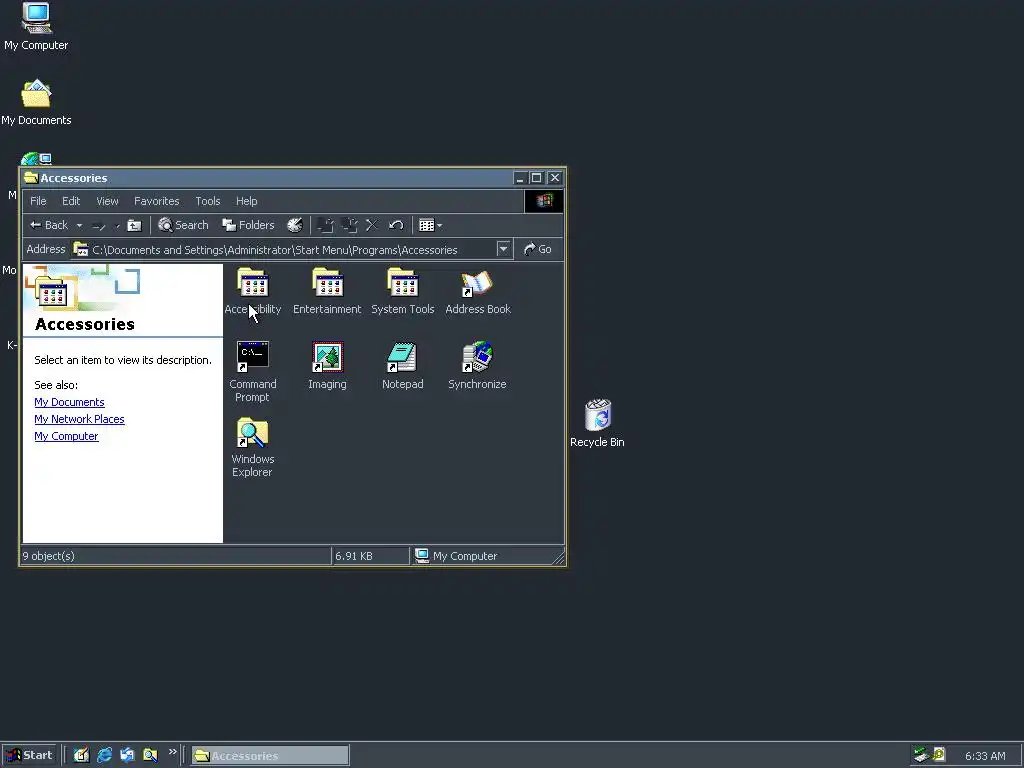Viewport: 1024px width, 768px height.
Task: Open the Help menu
Action: click(x=247, y=201)
